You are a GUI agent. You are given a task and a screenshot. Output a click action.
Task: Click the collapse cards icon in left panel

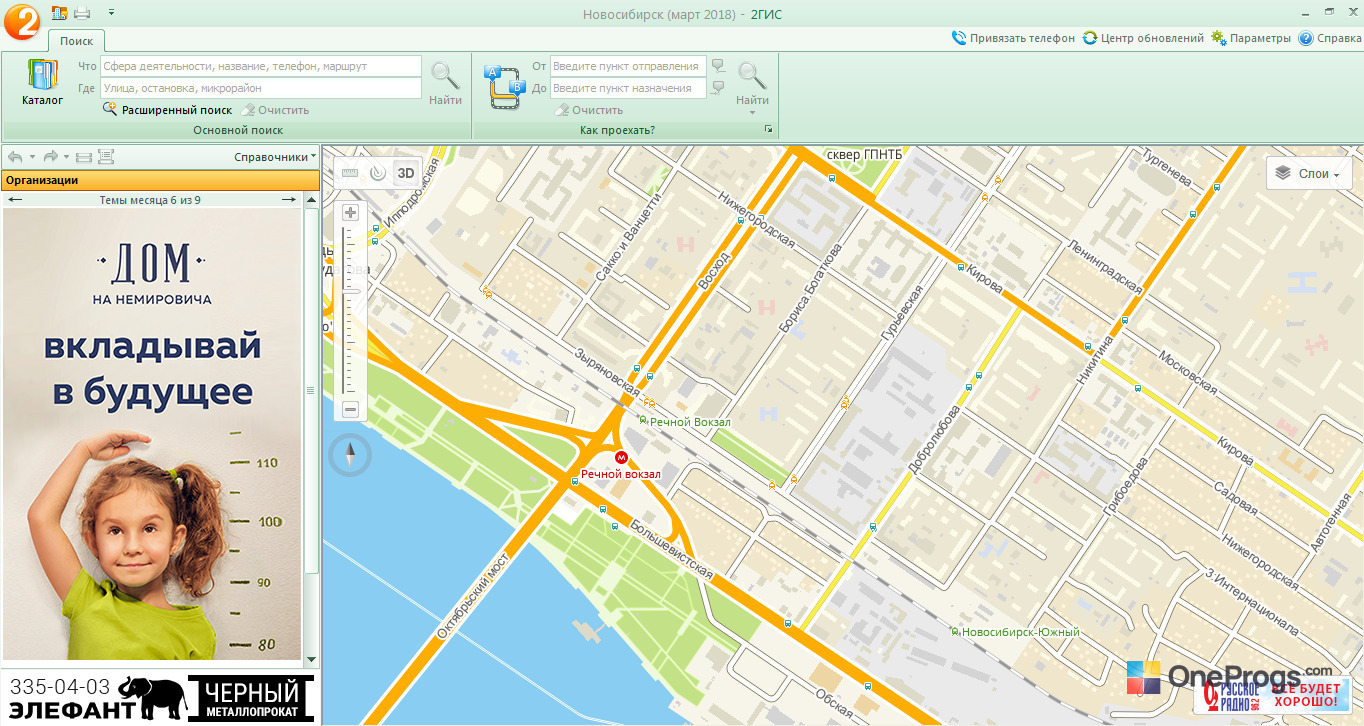click(x=83, y=157)
